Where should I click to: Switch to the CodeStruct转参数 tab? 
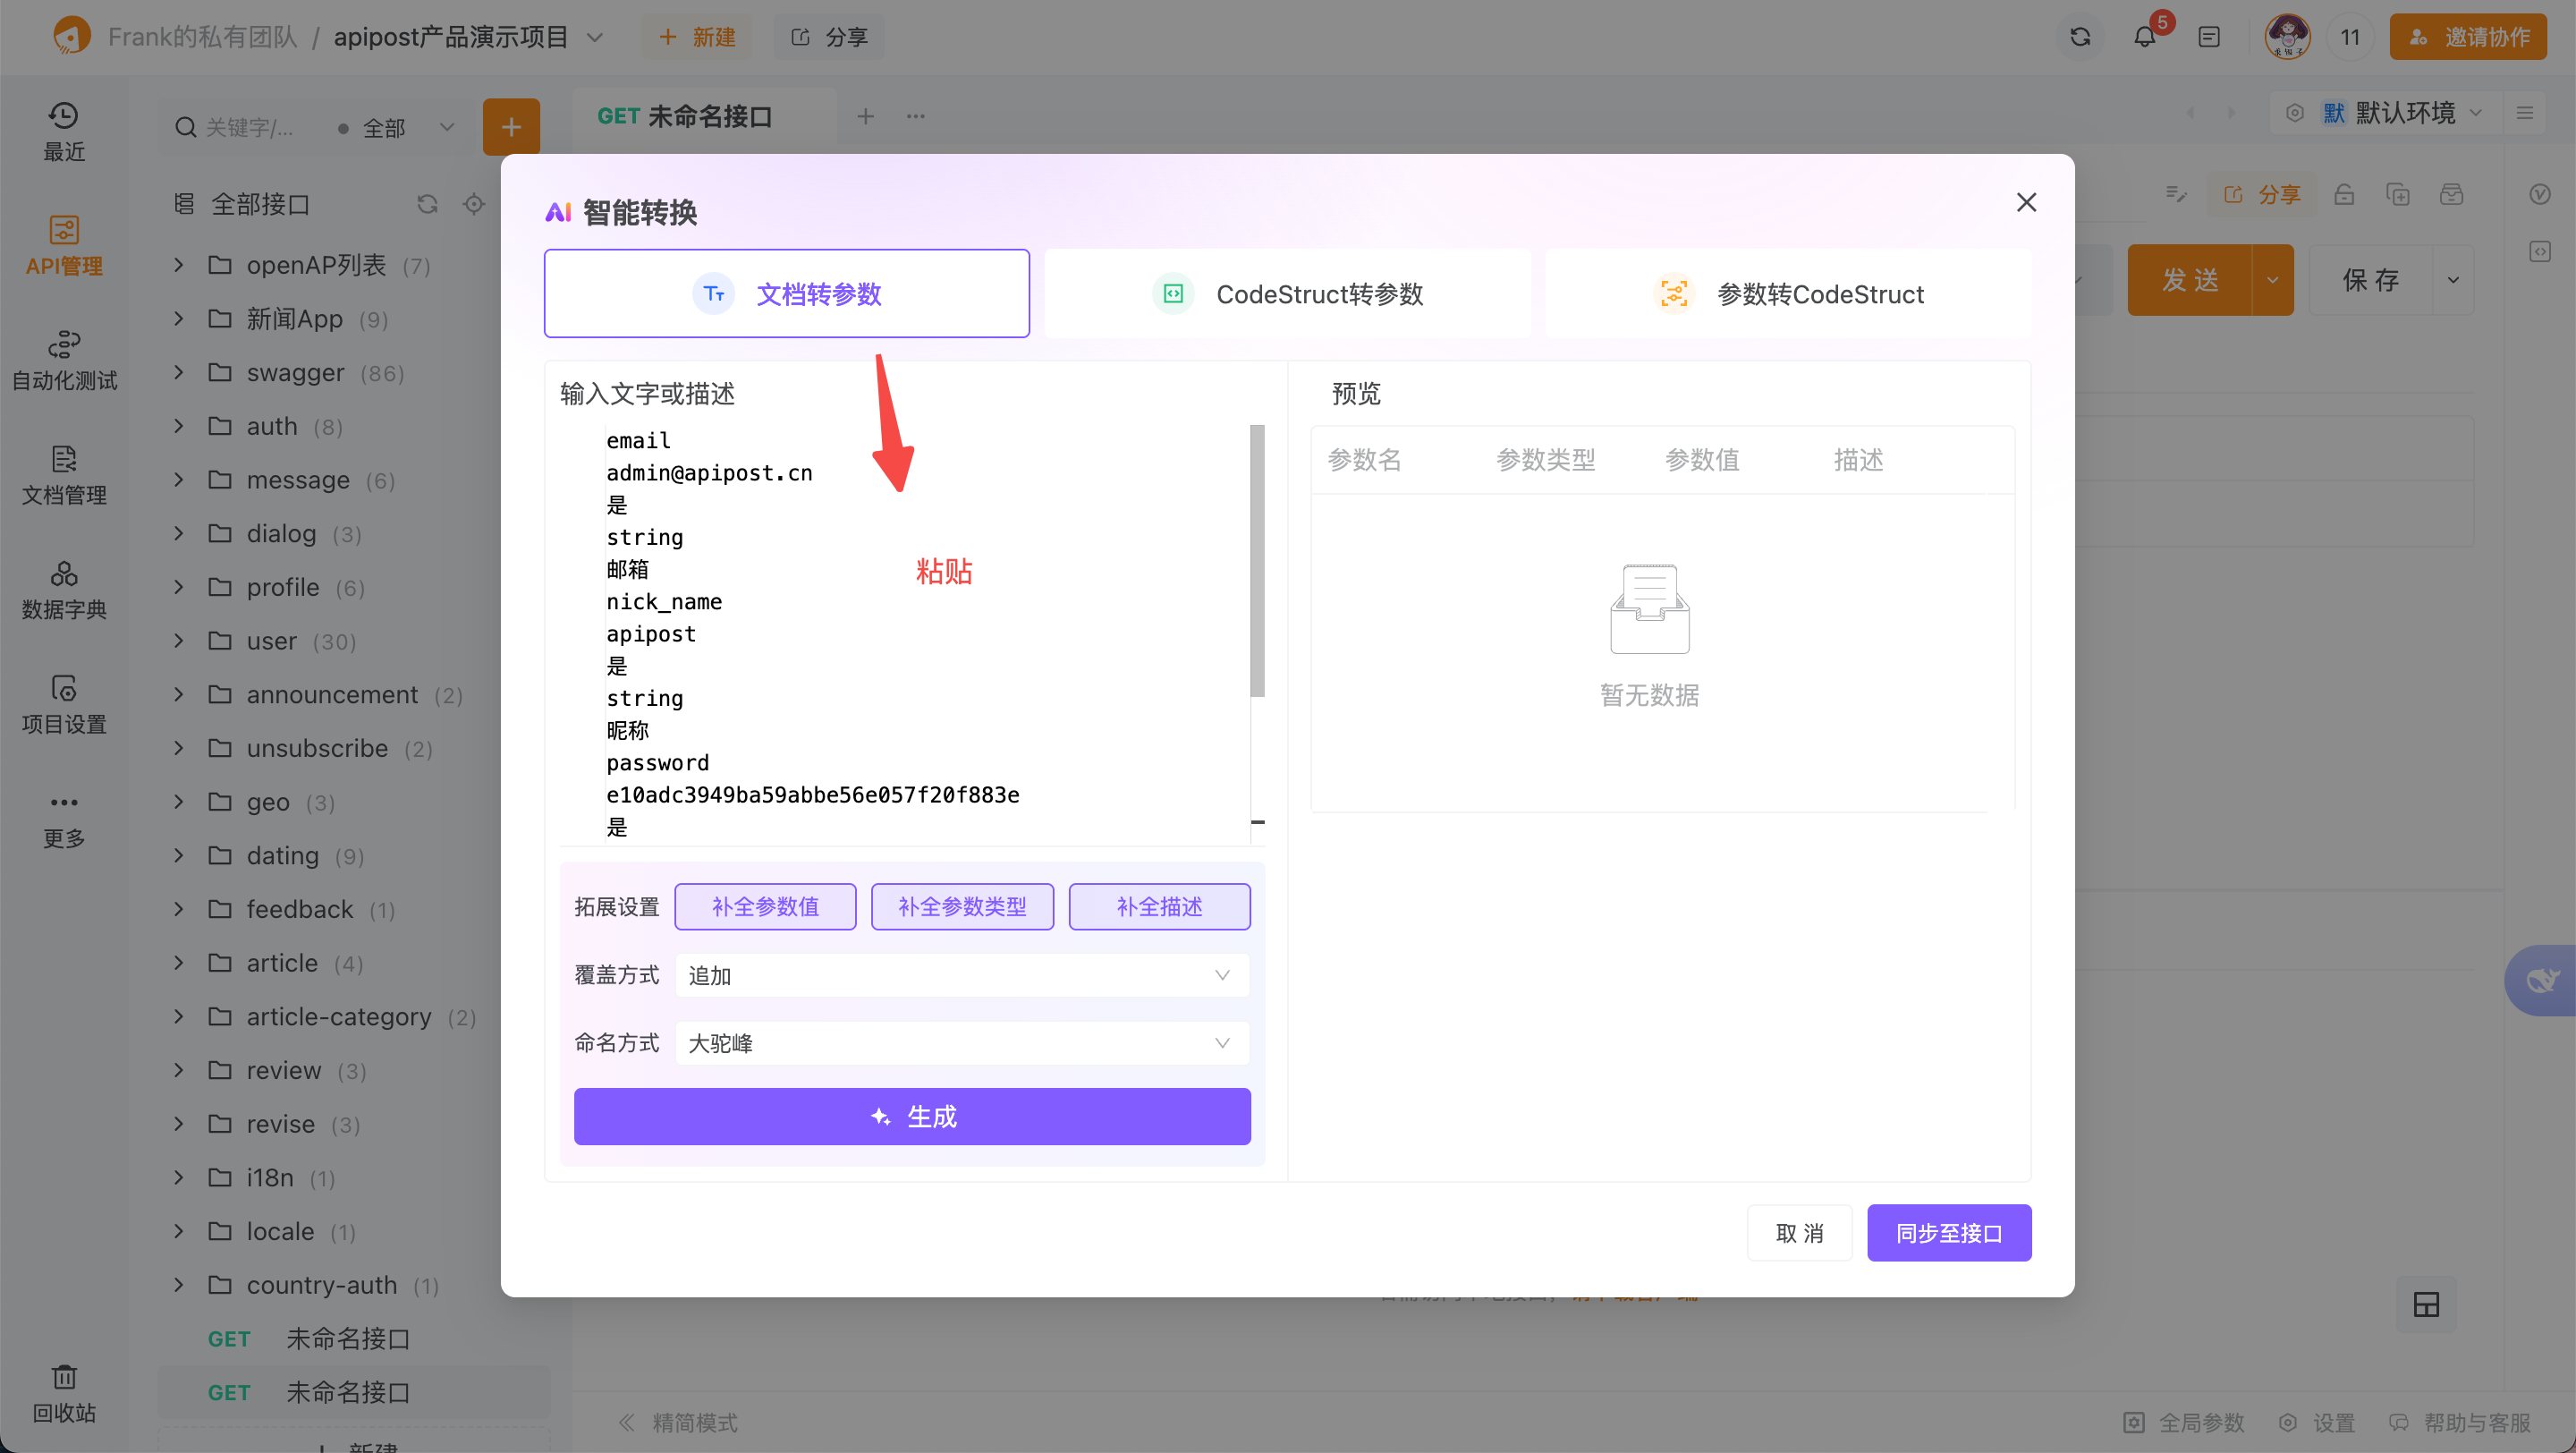(1288, 293)
